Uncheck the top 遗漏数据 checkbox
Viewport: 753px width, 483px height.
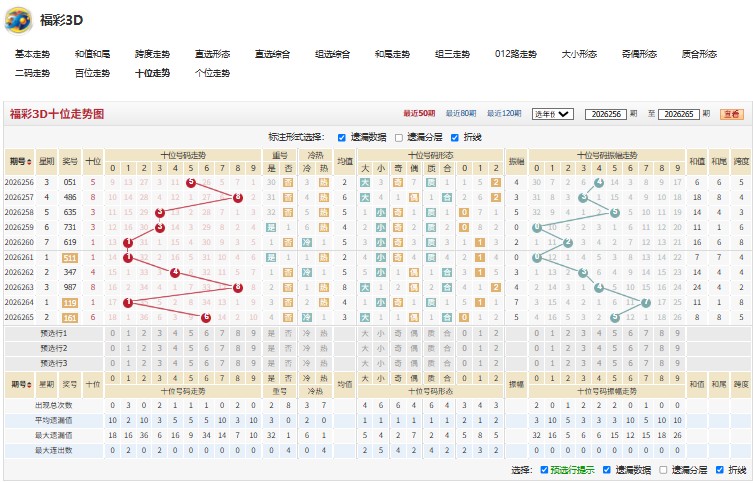(x=341, y=138)
